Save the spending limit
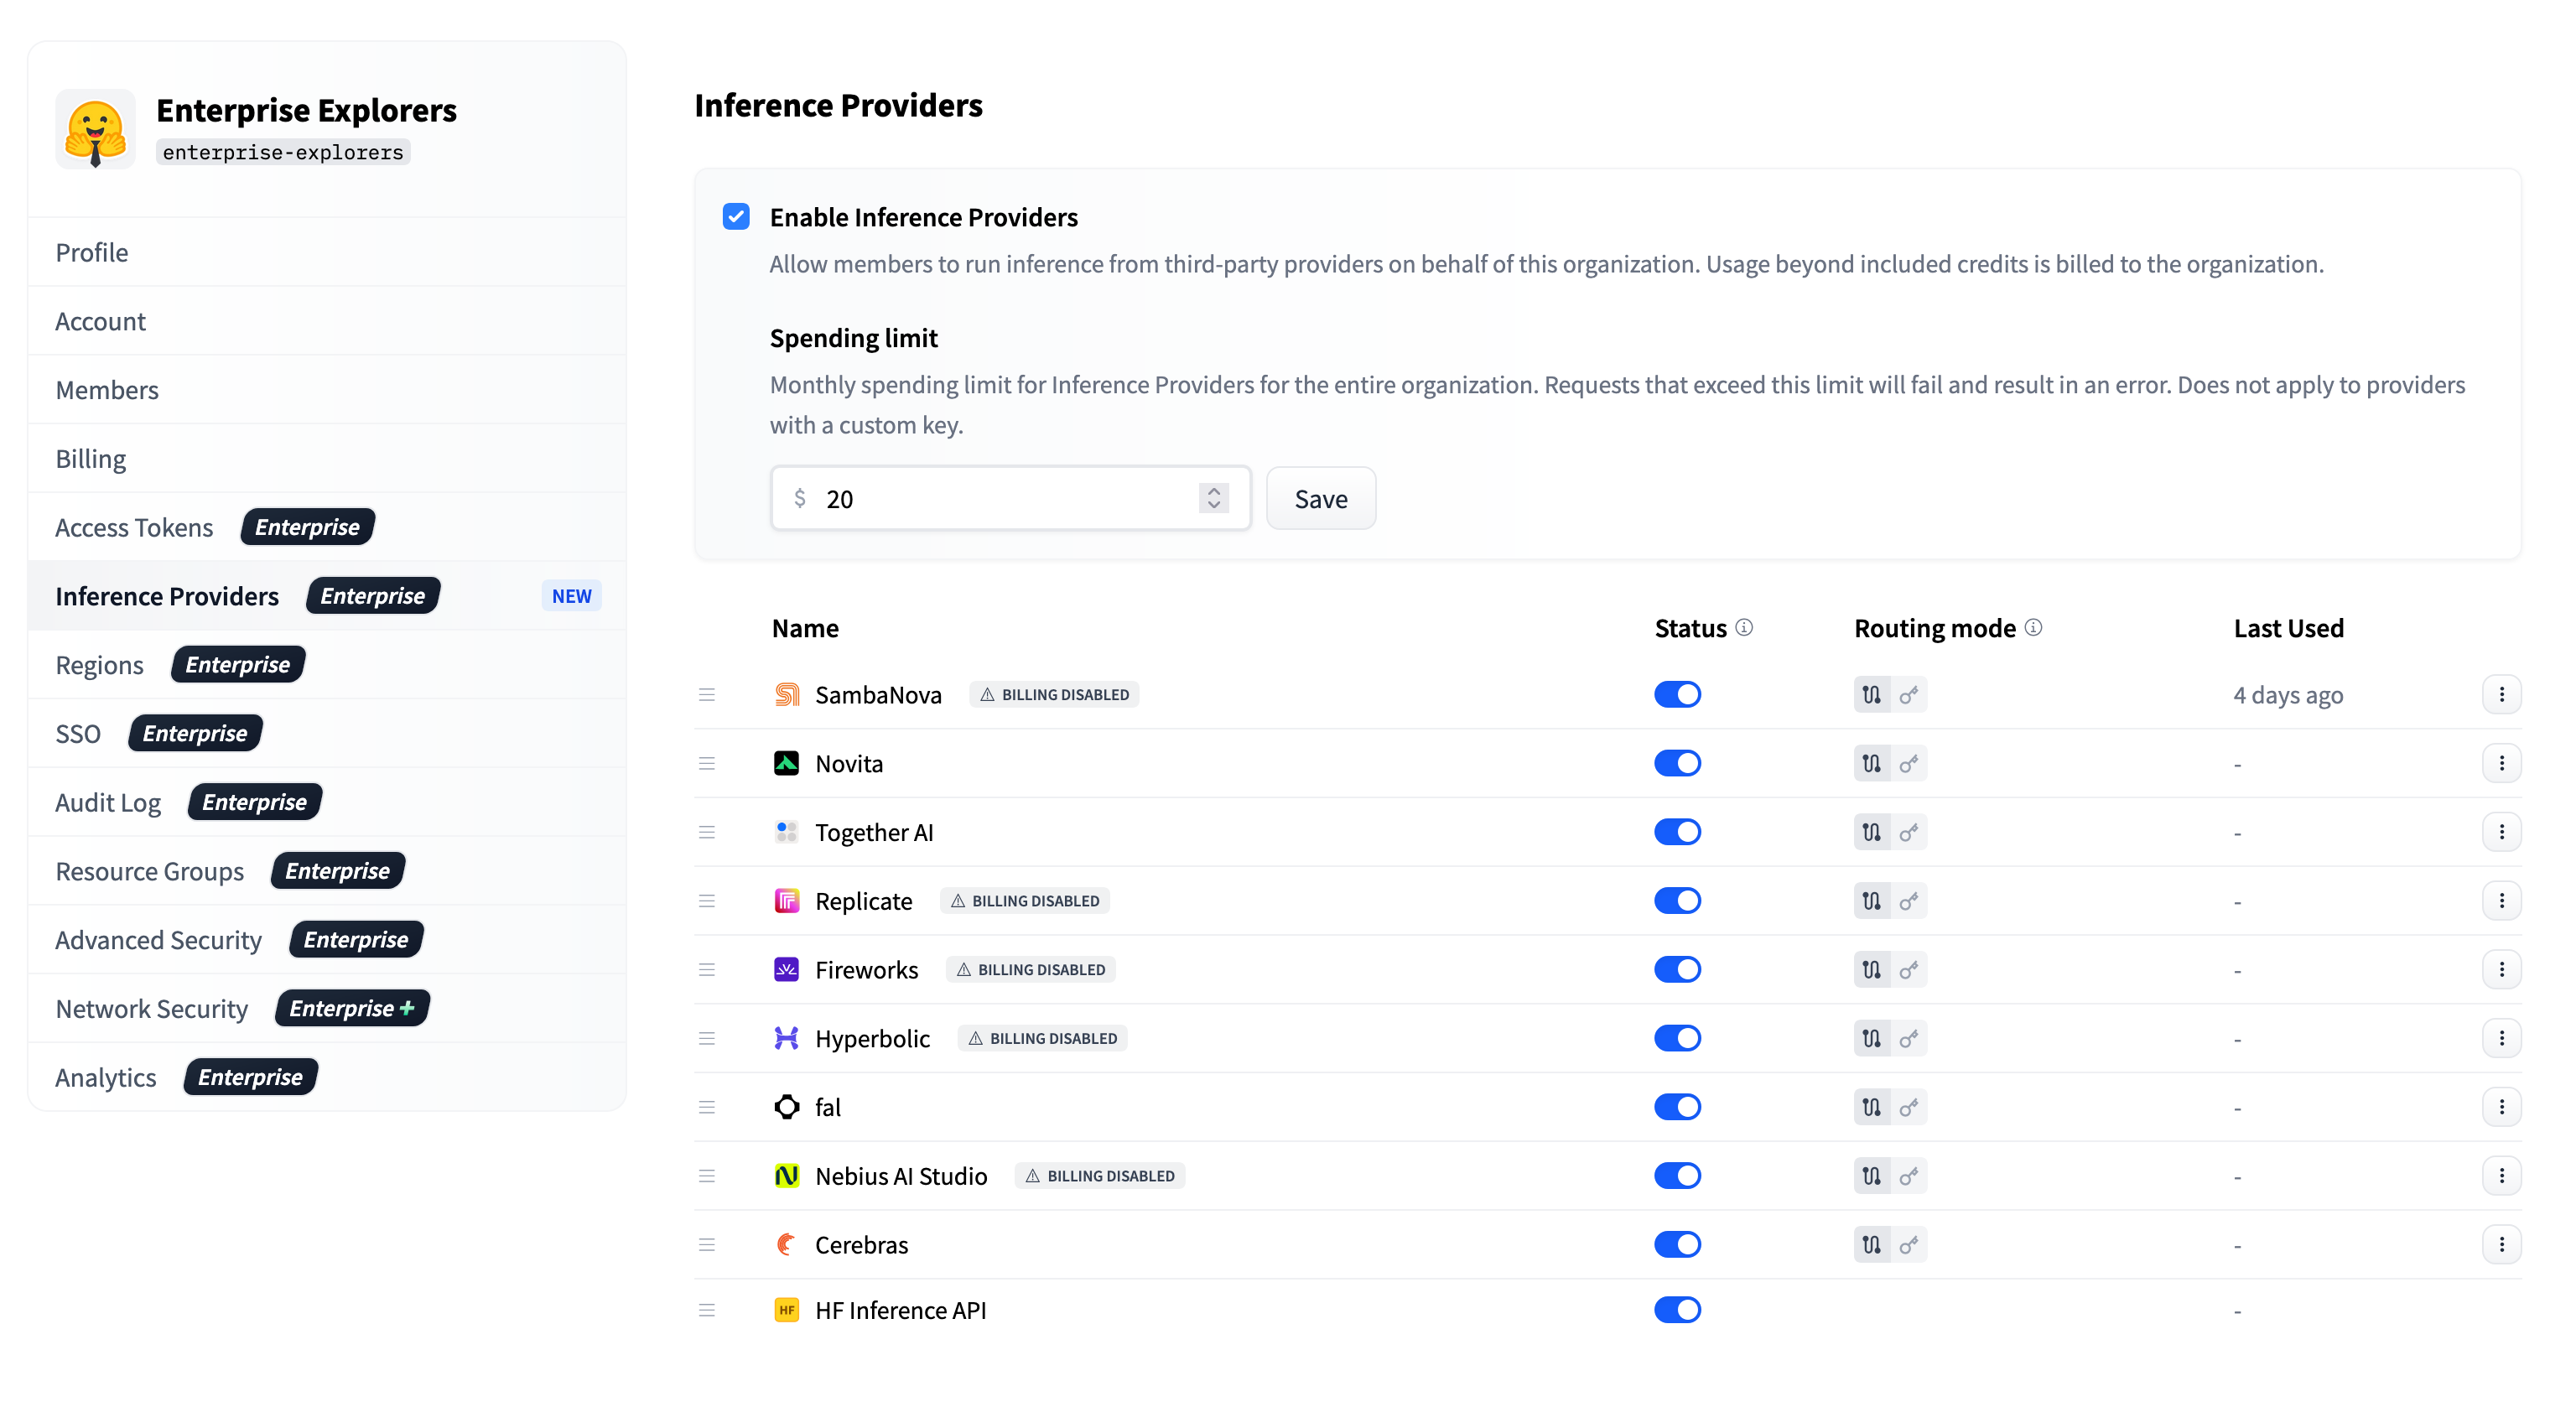Viewport: 2576px width, 1407px height. [x=1320, y=499]
